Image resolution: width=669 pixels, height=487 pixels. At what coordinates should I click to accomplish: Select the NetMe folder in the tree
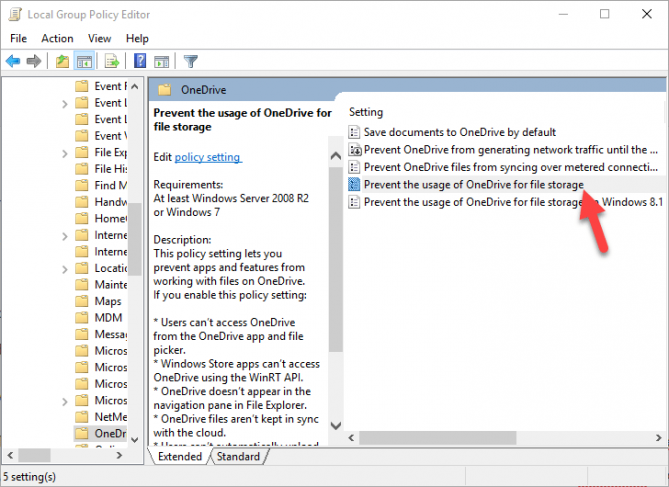(x=111, y=417)
